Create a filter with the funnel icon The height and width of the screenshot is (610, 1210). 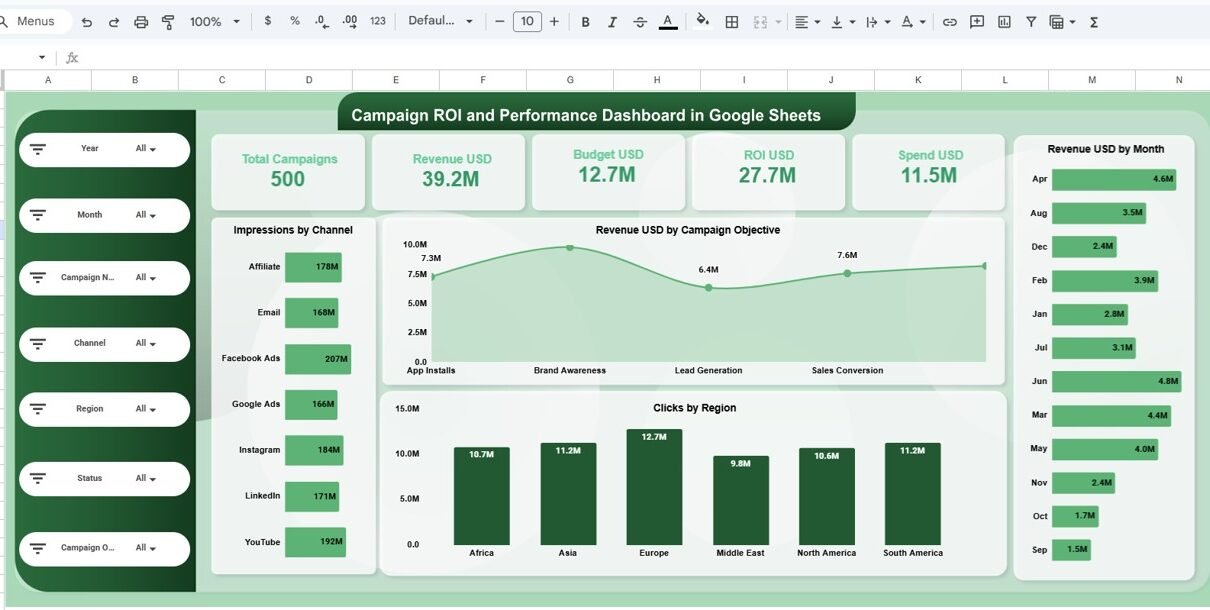click(1031, 22)
